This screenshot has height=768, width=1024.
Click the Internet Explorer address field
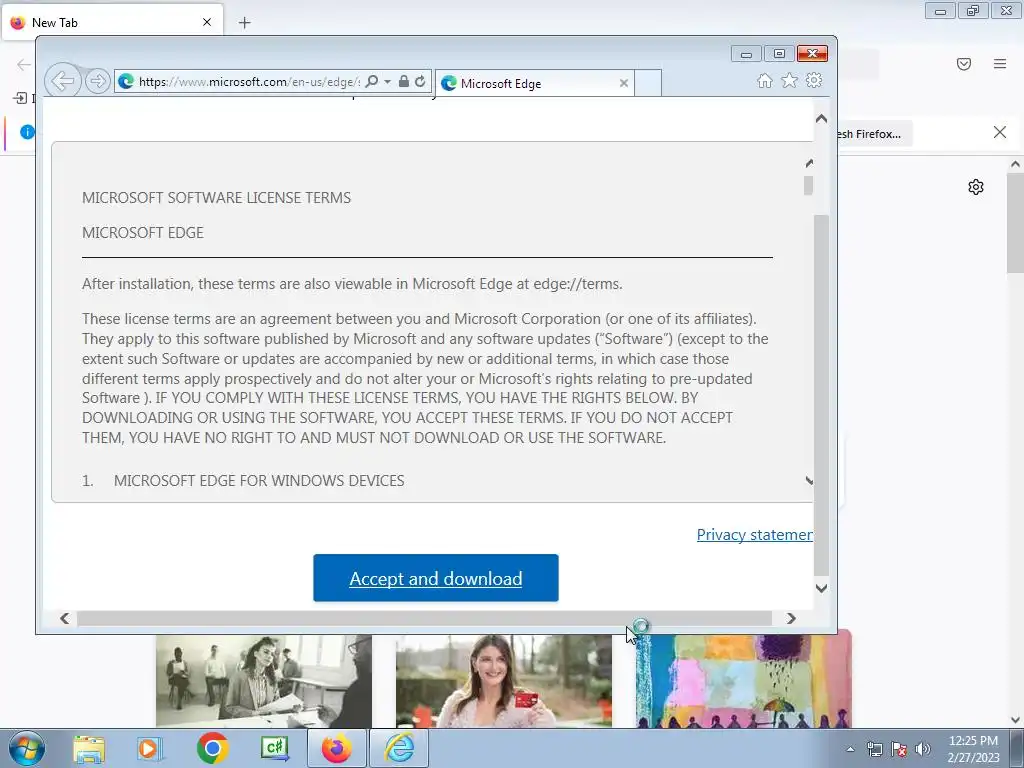point(248,82)
